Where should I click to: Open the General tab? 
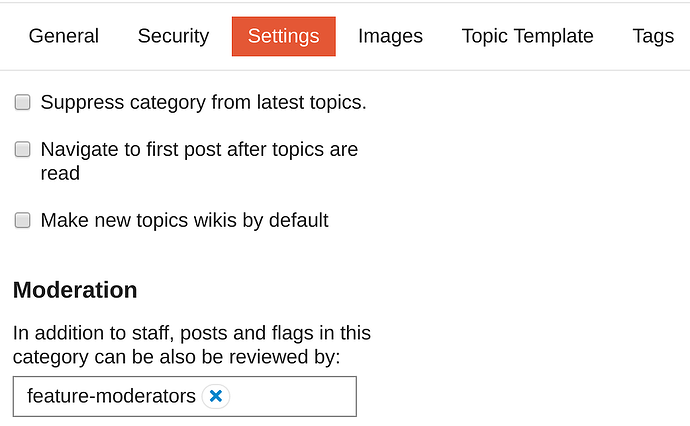64,36
